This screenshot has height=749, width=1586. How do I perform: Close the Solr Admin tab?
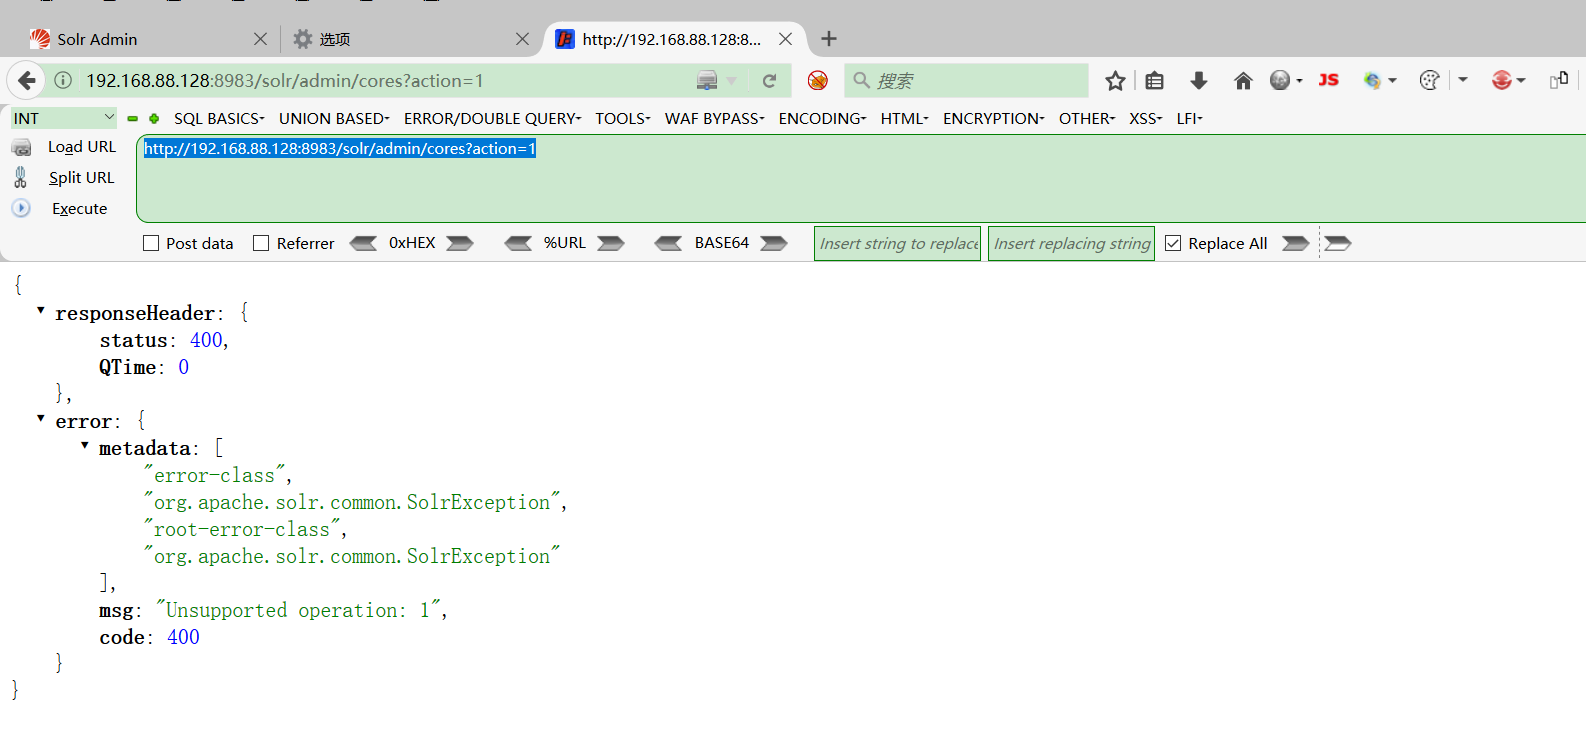click(260, 39)
